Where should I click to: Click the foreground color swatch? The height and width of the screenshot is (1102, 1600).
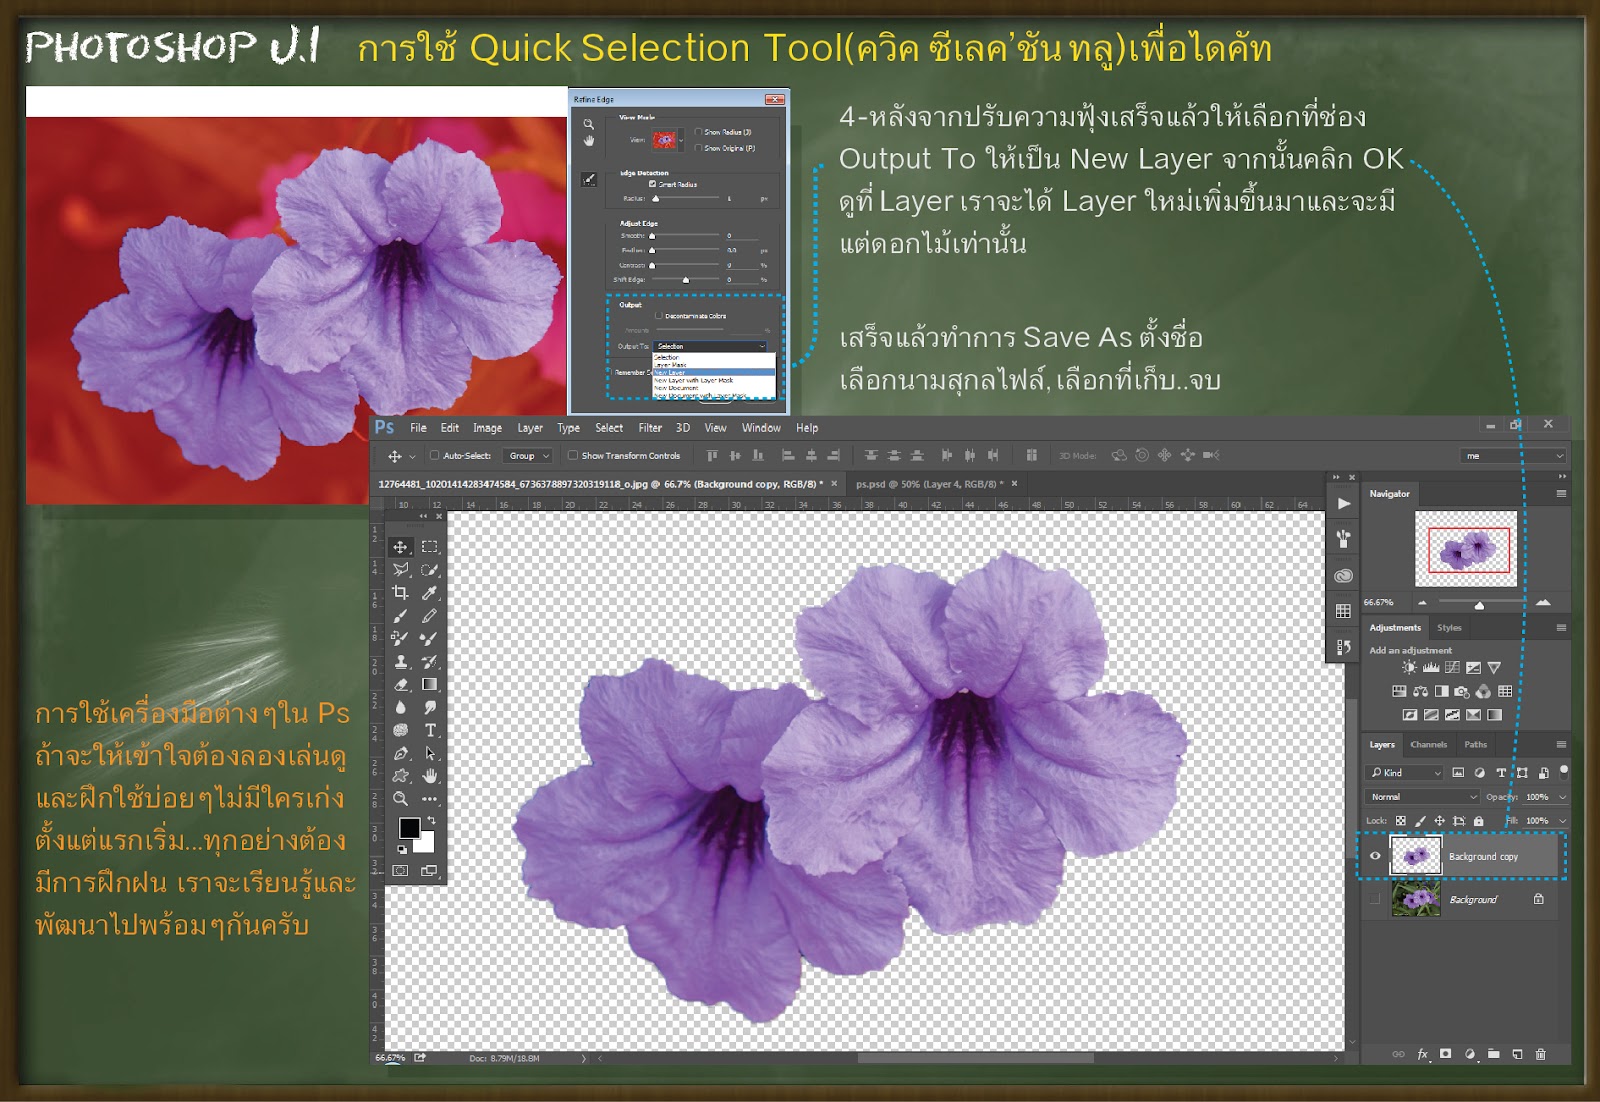[x=408, y=828]
